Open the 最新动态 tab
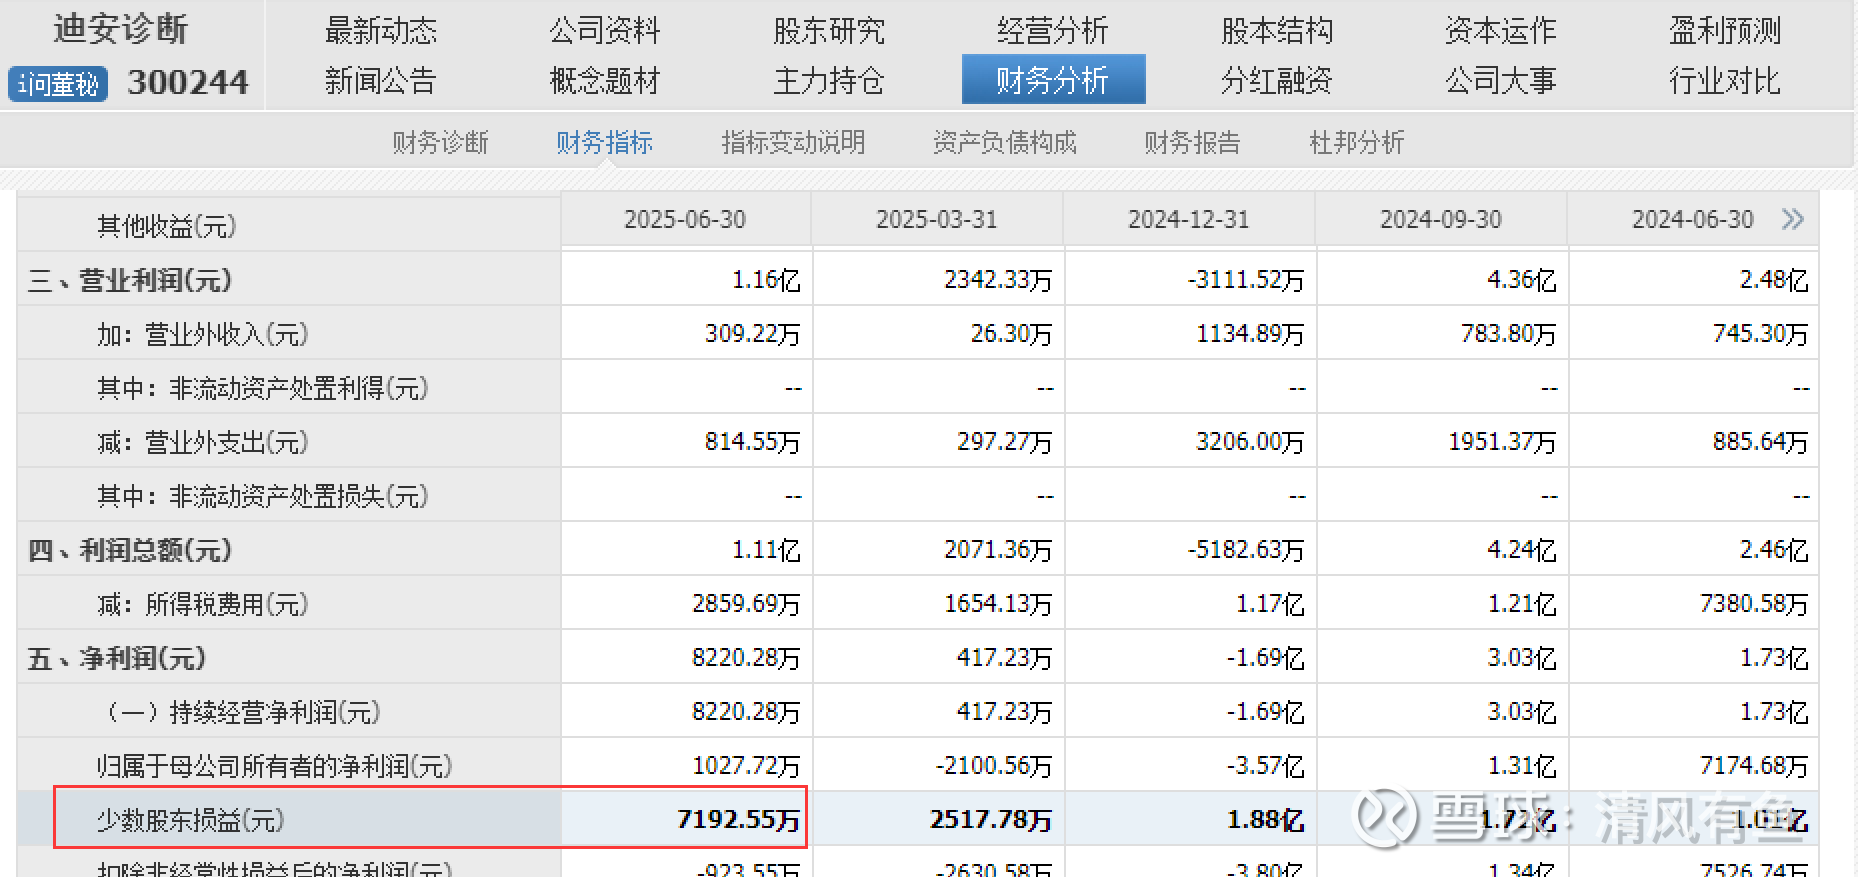1858x877 pixels. click(x=380, y=31)
